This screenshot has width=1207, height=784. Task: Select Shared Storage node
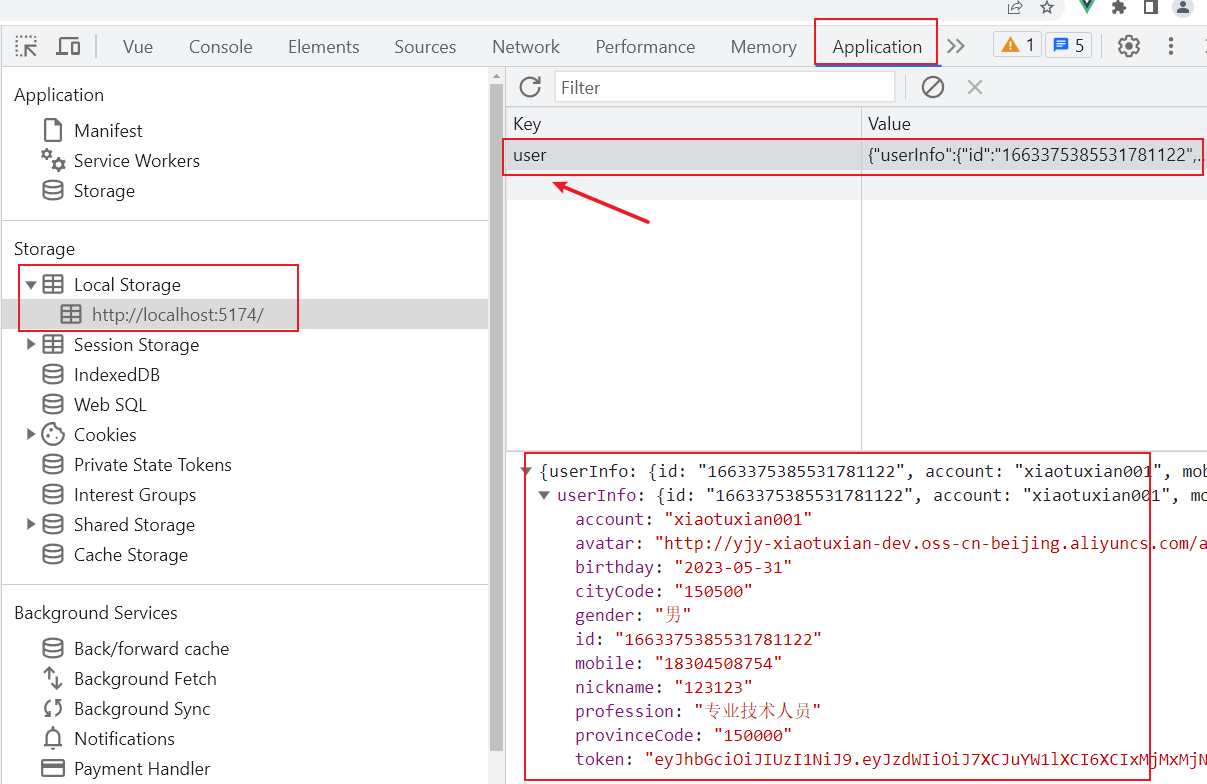click(134, 525)
